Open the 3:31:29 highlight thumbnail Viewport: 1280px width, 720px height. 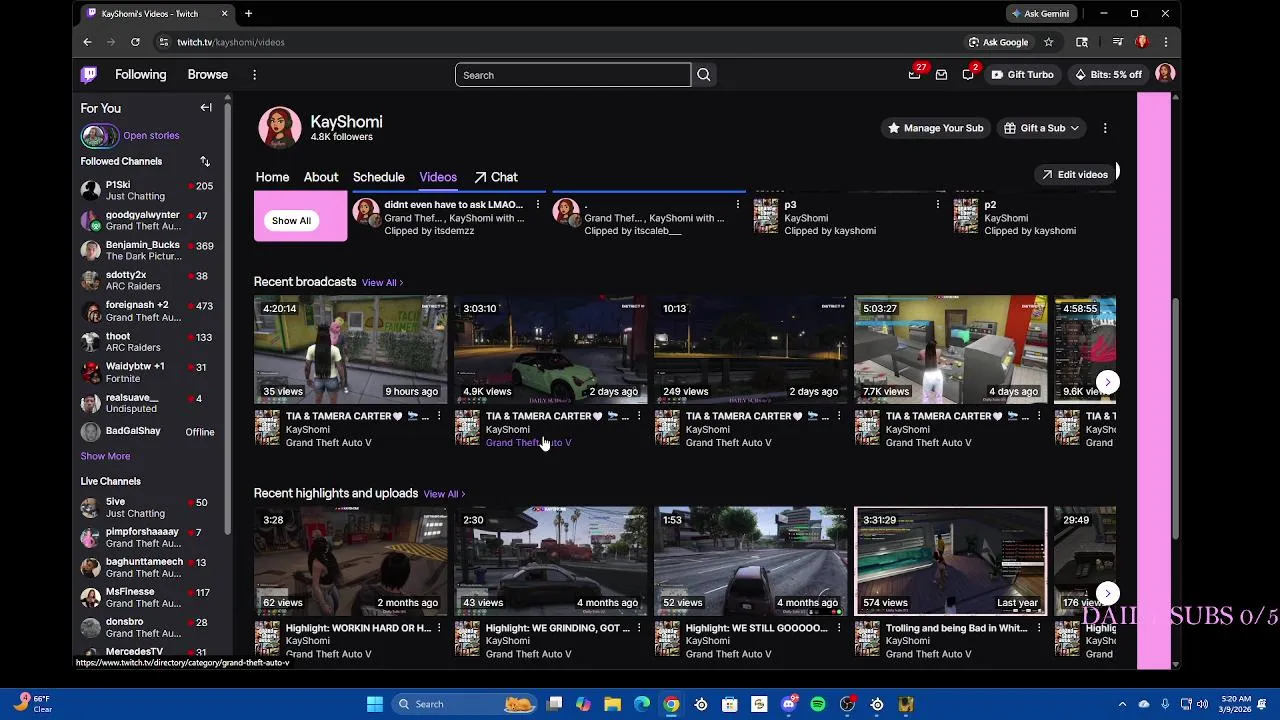click(x=950, y=560)
